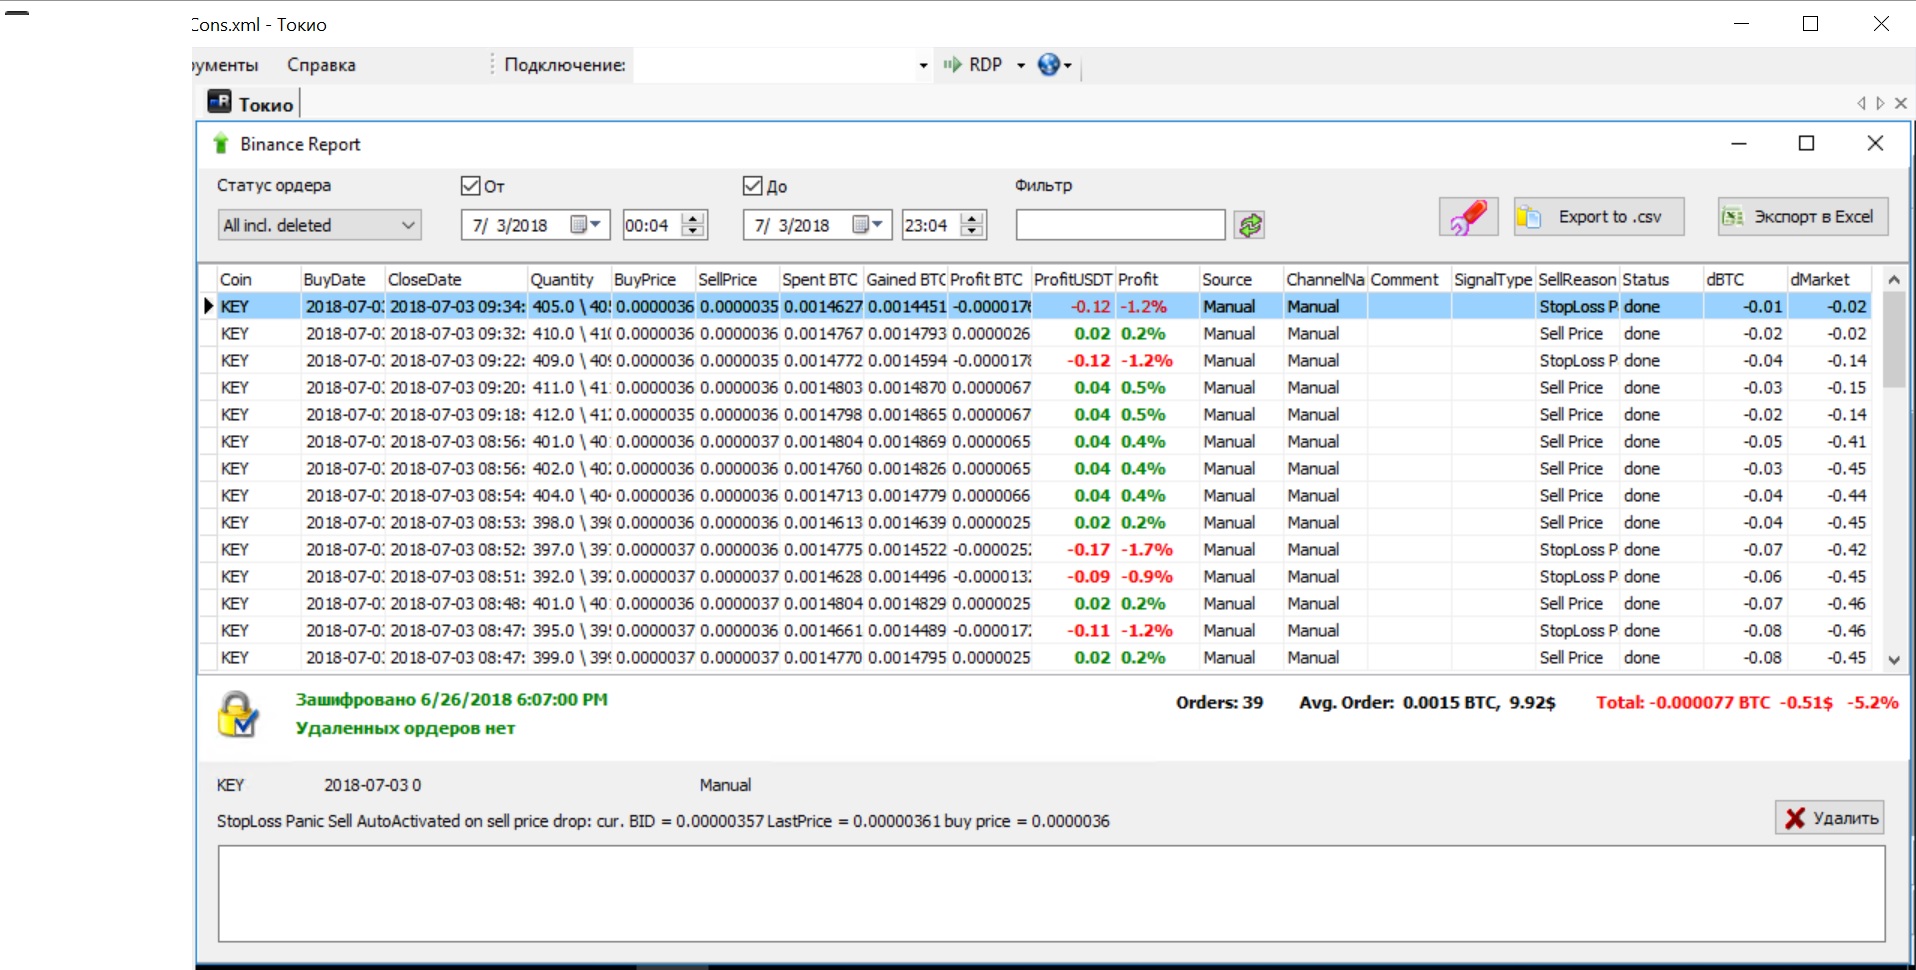Image resolution: width=1916 pixels, height=970 pixels.
Task: Toggle the От date checkbox
Action: pos(470,186)
